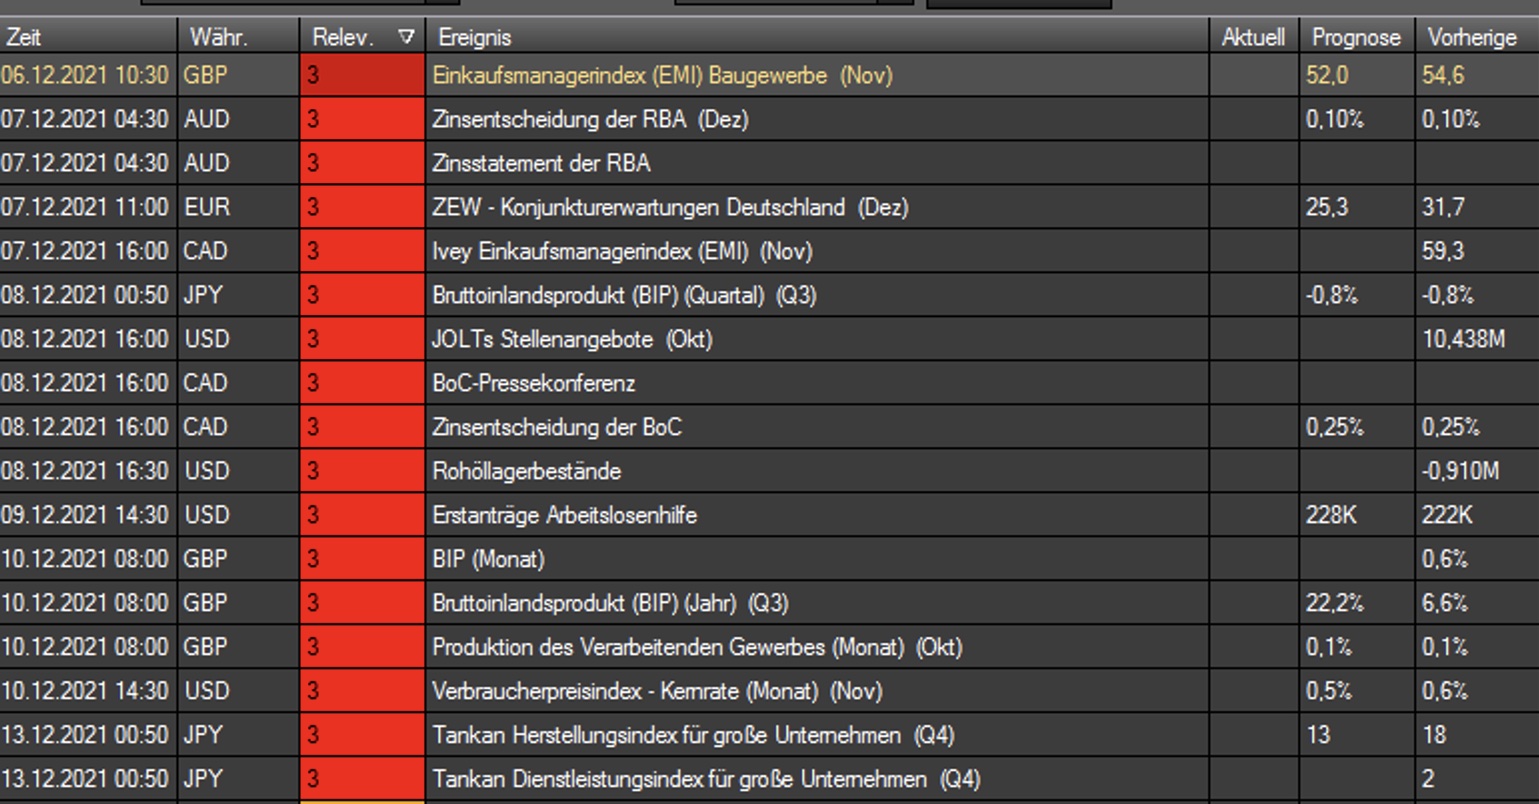The height and width of the screenshot is (804, 1539).
Task: Click red relevance cell for BIP (Monat)
Action: tap(362, 560)
